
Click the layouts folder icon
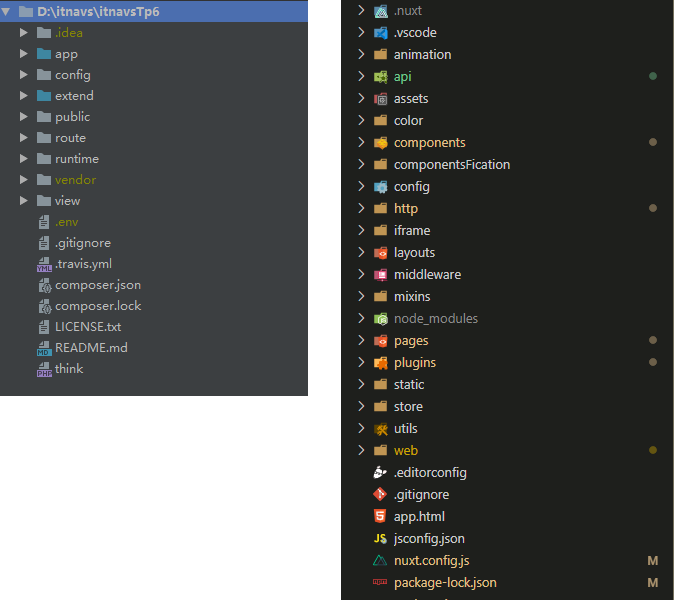pyautogui.click(x=380, y=253)
